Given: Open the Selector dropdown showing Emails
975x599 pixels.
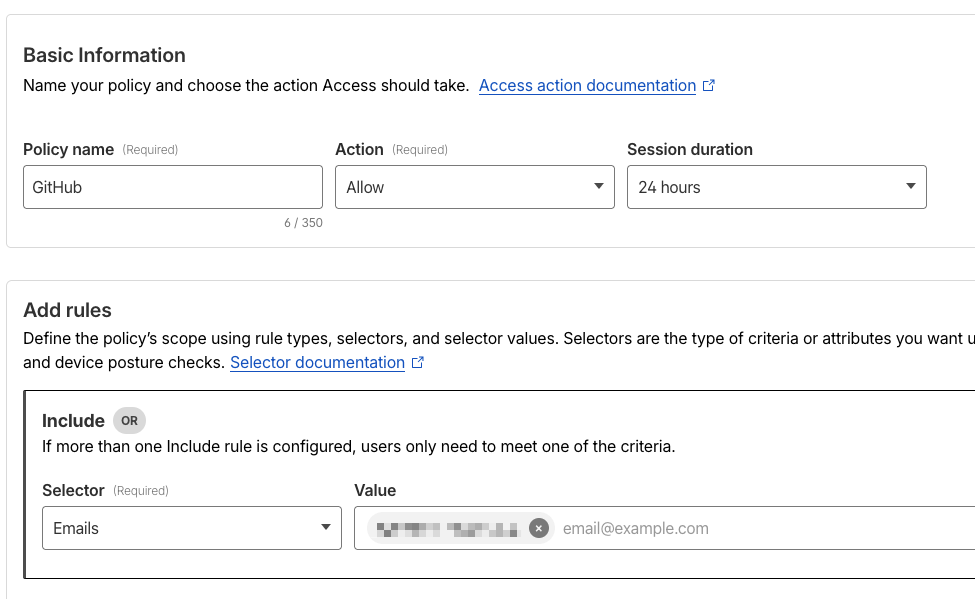Looking at the screenshot, I should 192,528.
